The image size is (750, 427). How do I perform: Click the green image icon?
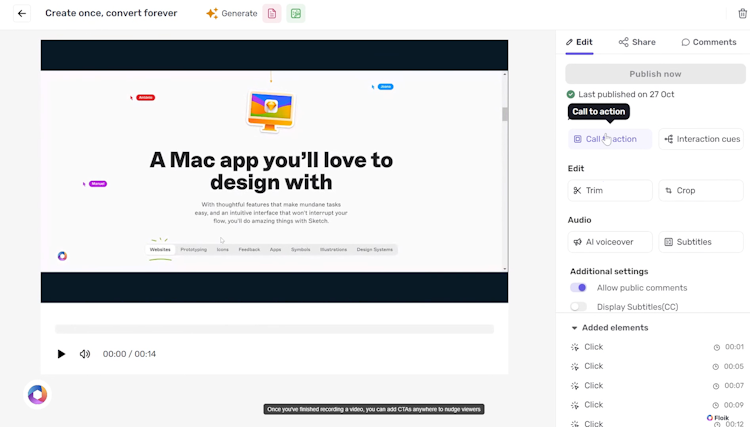(x=296, y=13)
